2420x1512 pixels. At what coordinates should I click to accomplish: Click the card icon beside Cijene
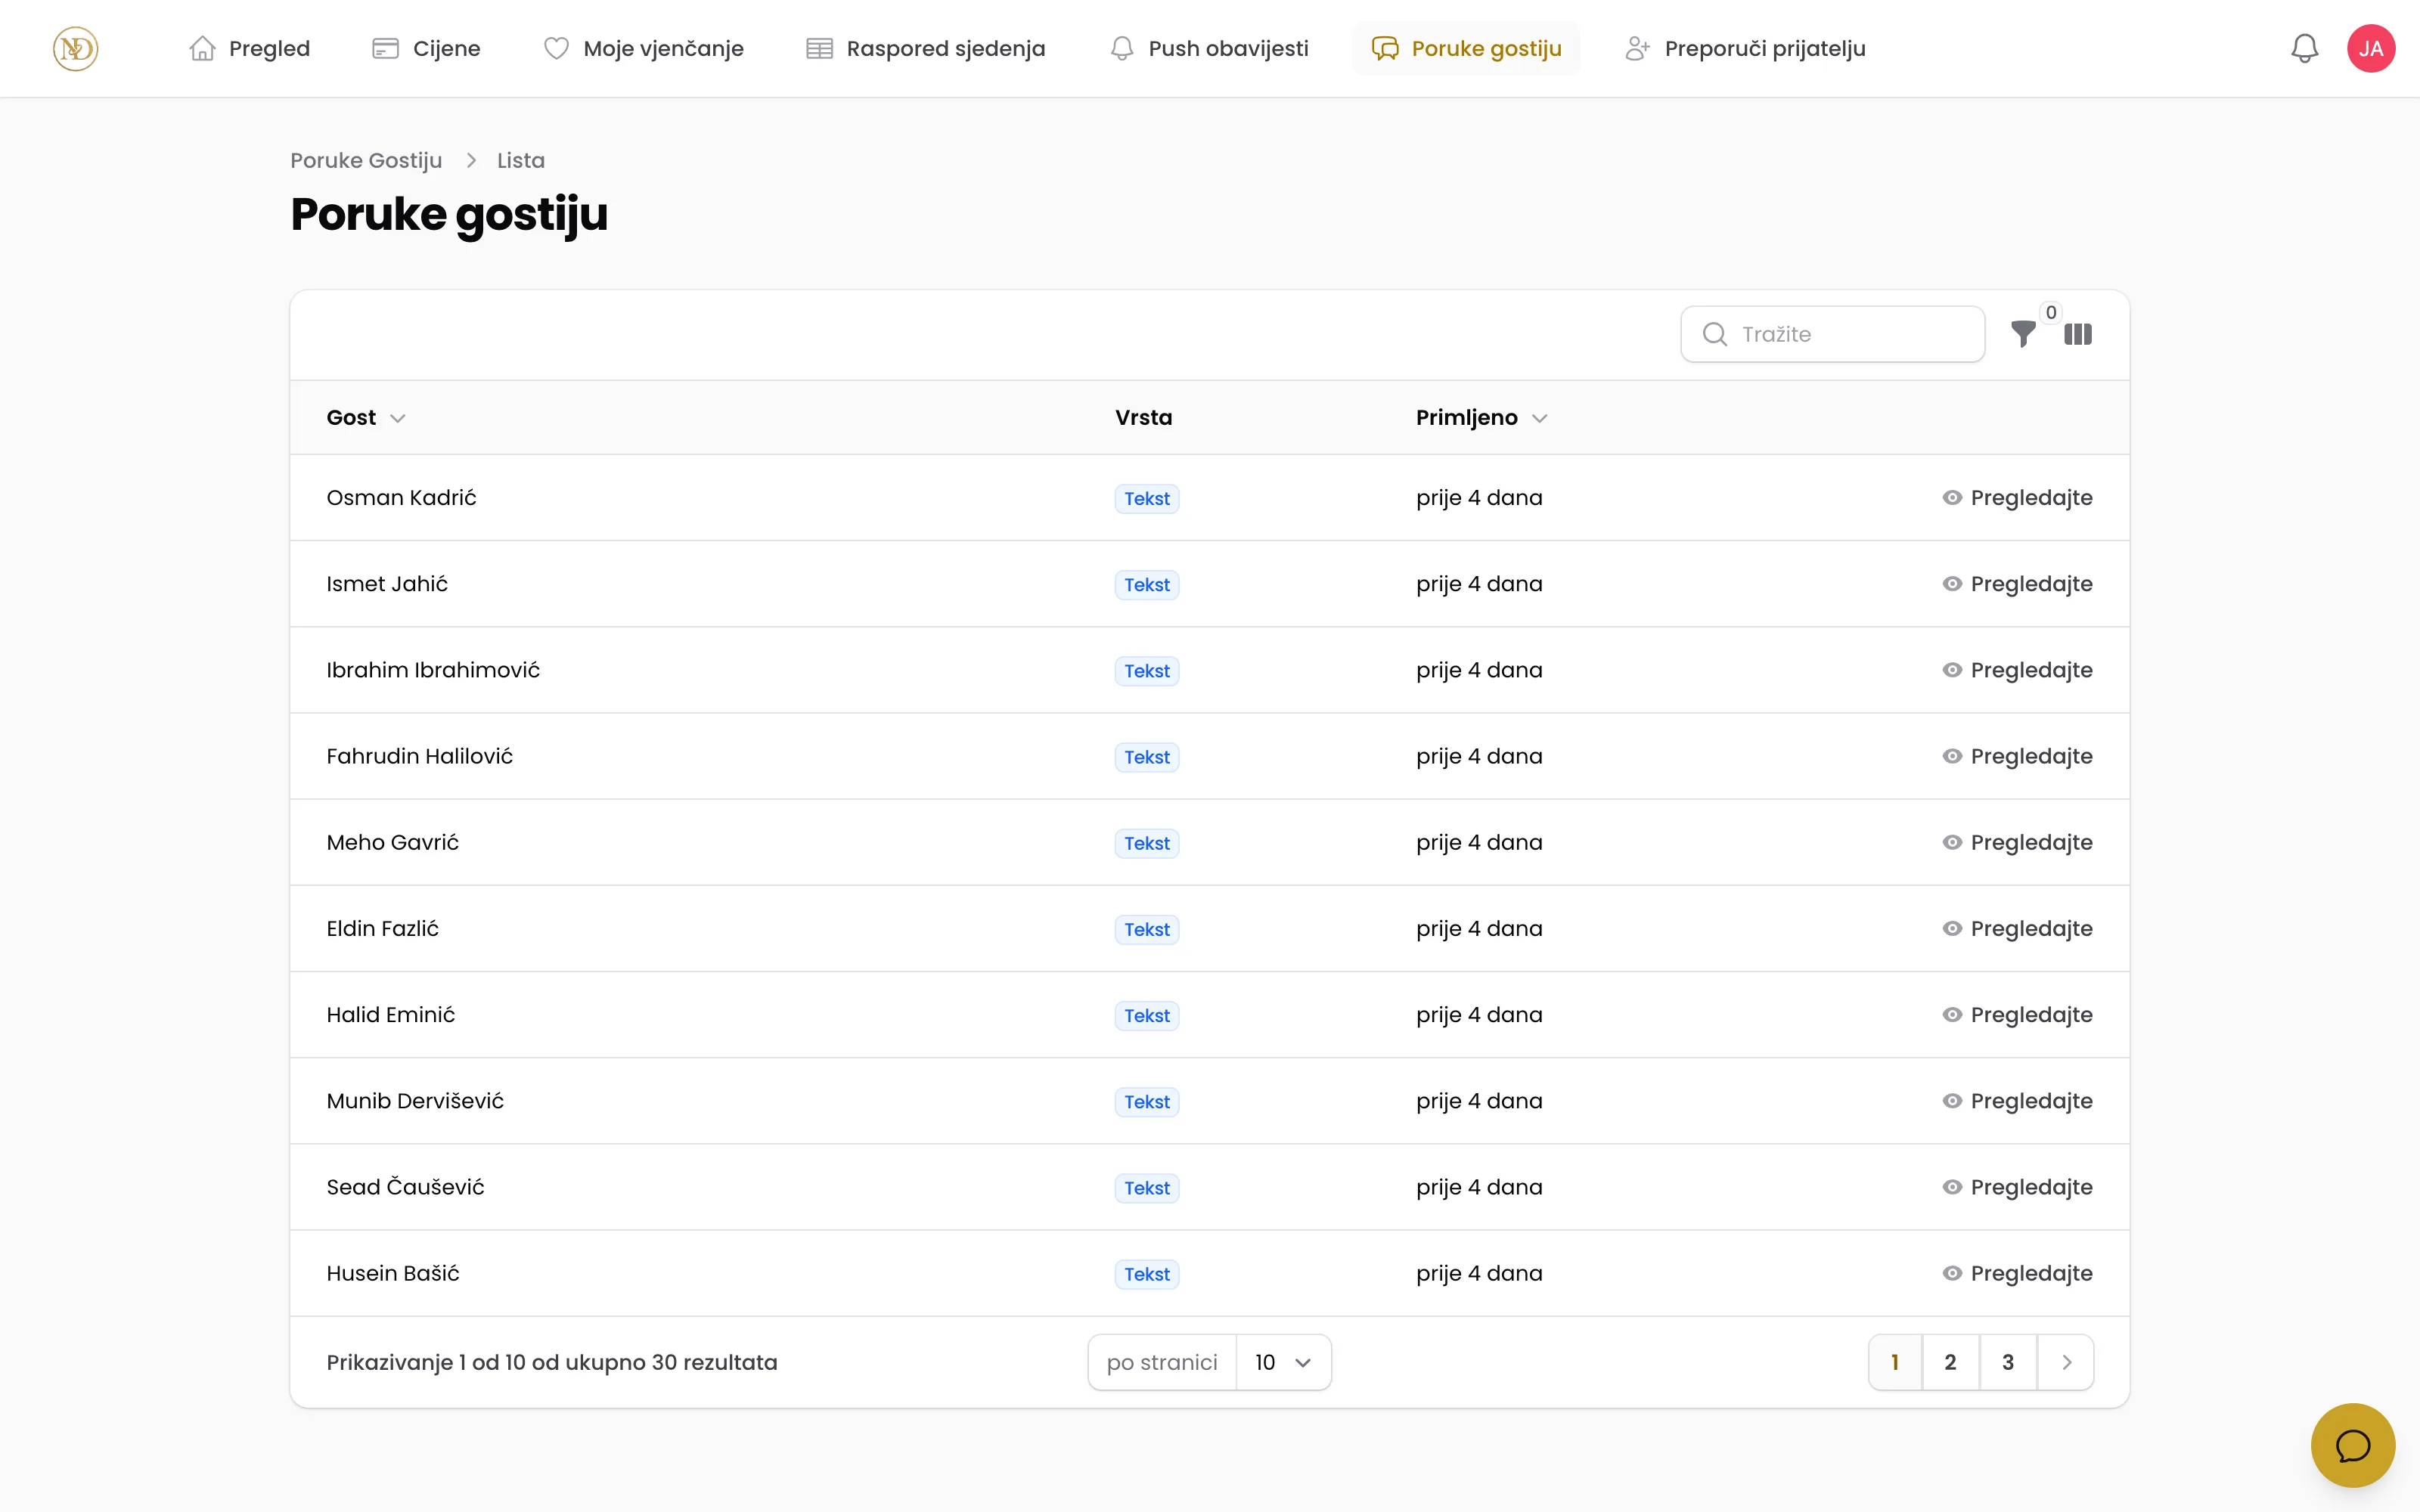coord(385,48)
